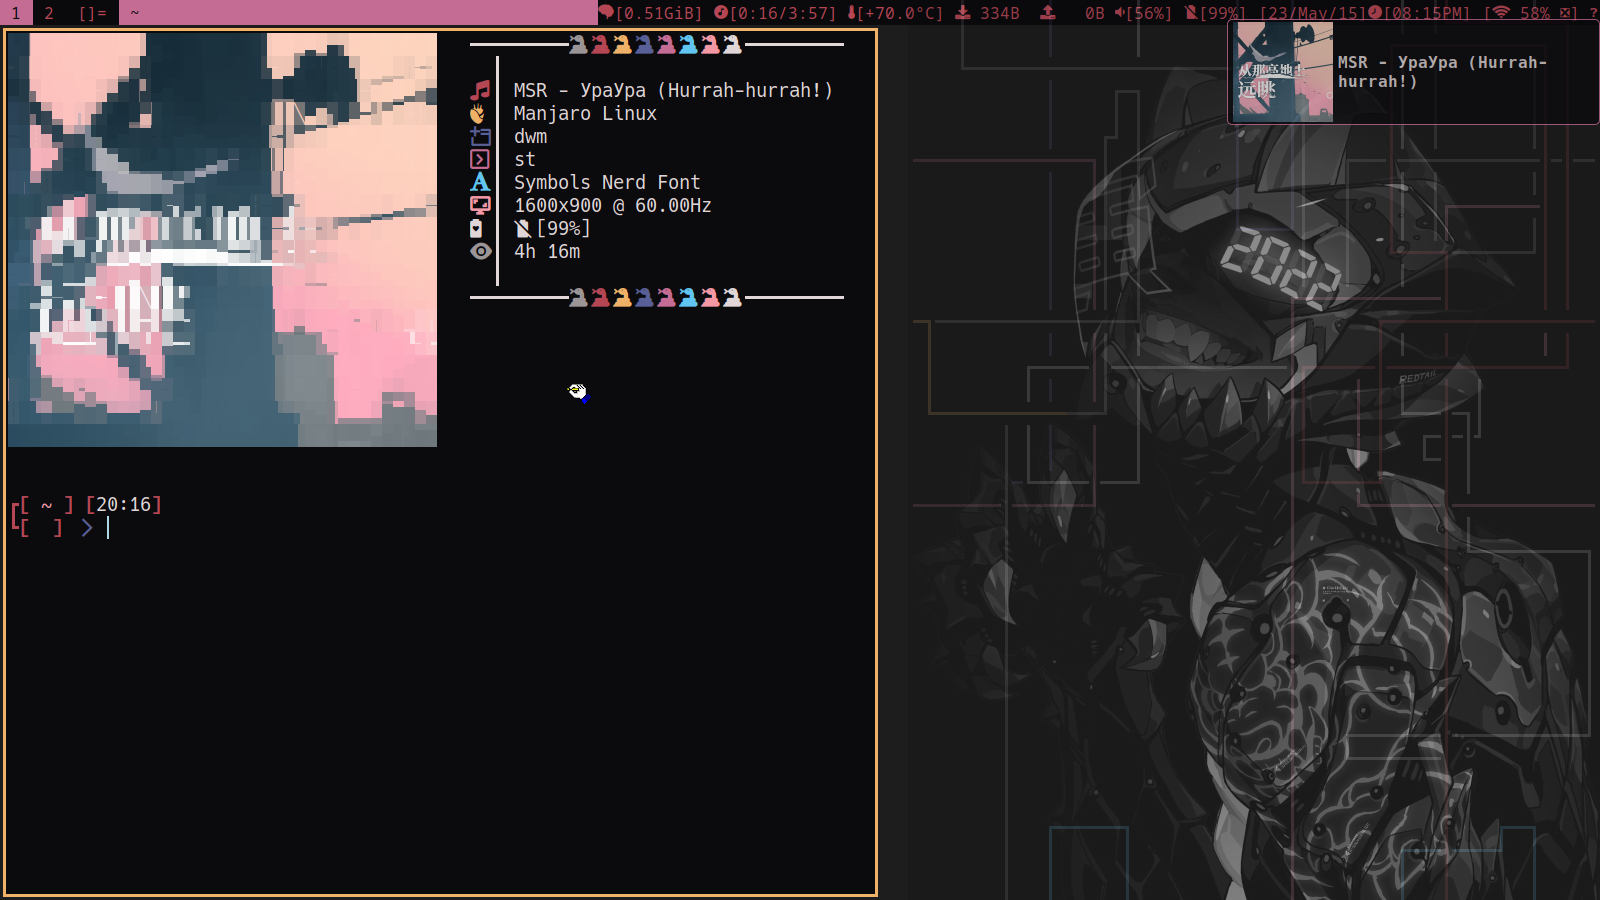Click the eye uptime icon
This screenshot has height=900, width=1600.
coord(481,251)
